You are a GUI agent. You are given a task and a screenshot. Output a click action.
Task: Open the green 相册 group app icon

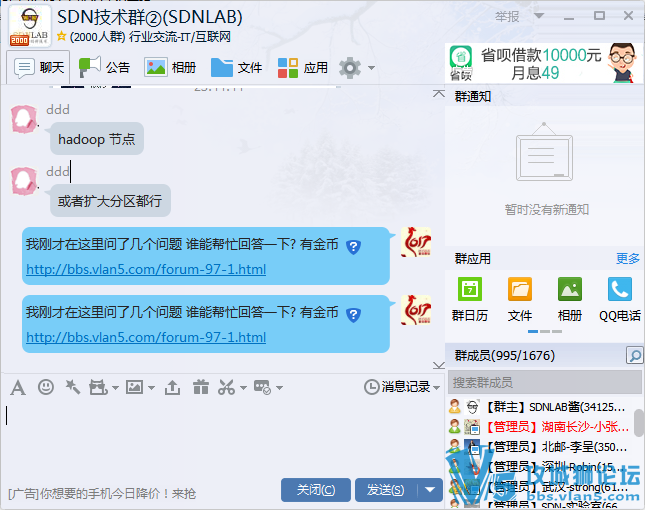coord(570,290)
